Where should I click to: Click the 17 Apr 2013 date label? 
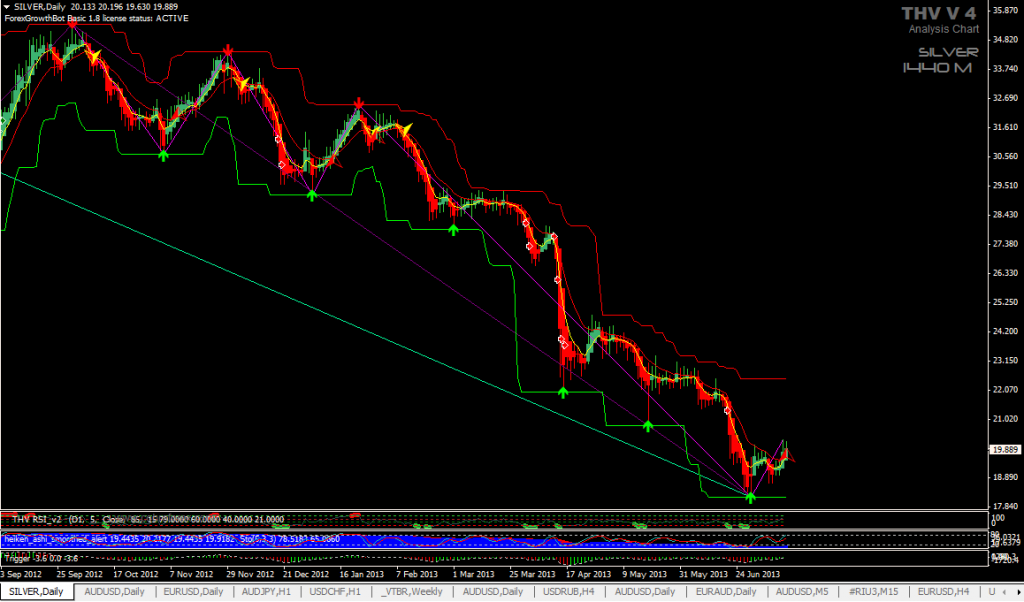(588, 575)
